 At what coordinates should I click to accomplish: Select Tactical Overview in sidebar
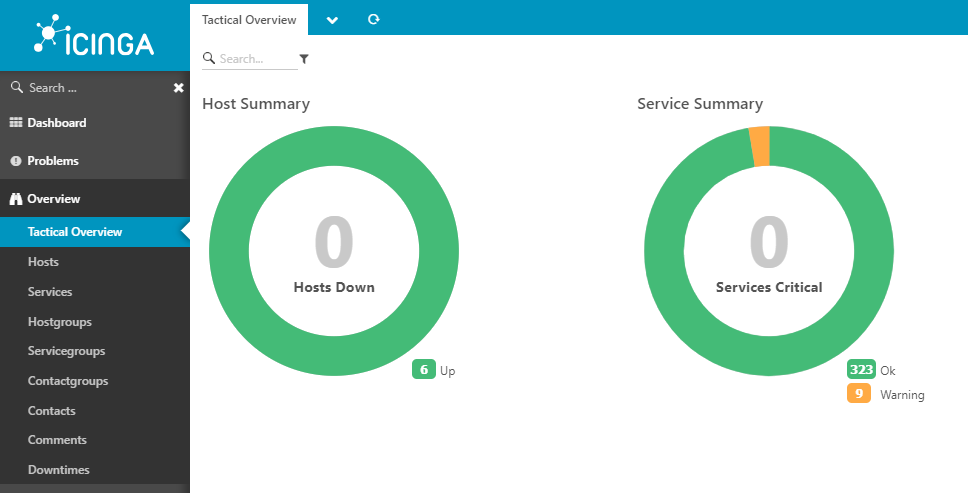[x=95, y=232]
